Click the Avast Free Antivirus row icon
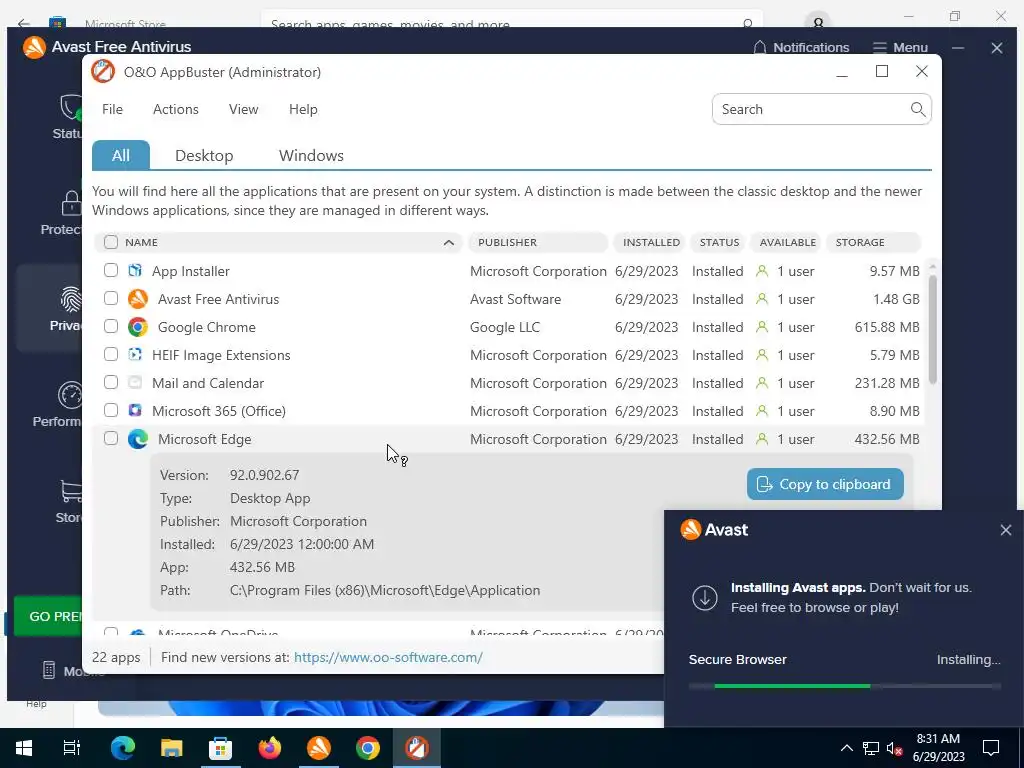The image size is (1024, 768). tap(138, 298)
